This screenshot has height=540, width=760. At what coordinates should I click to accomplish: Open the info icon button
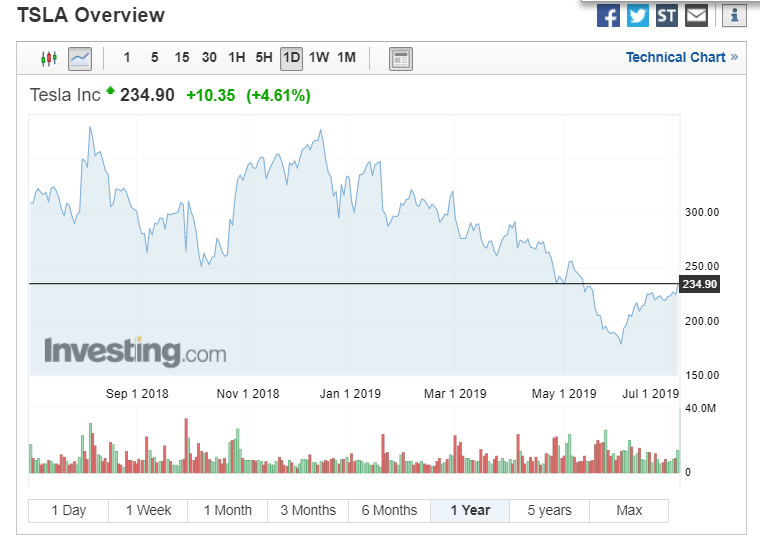[734, 16]
